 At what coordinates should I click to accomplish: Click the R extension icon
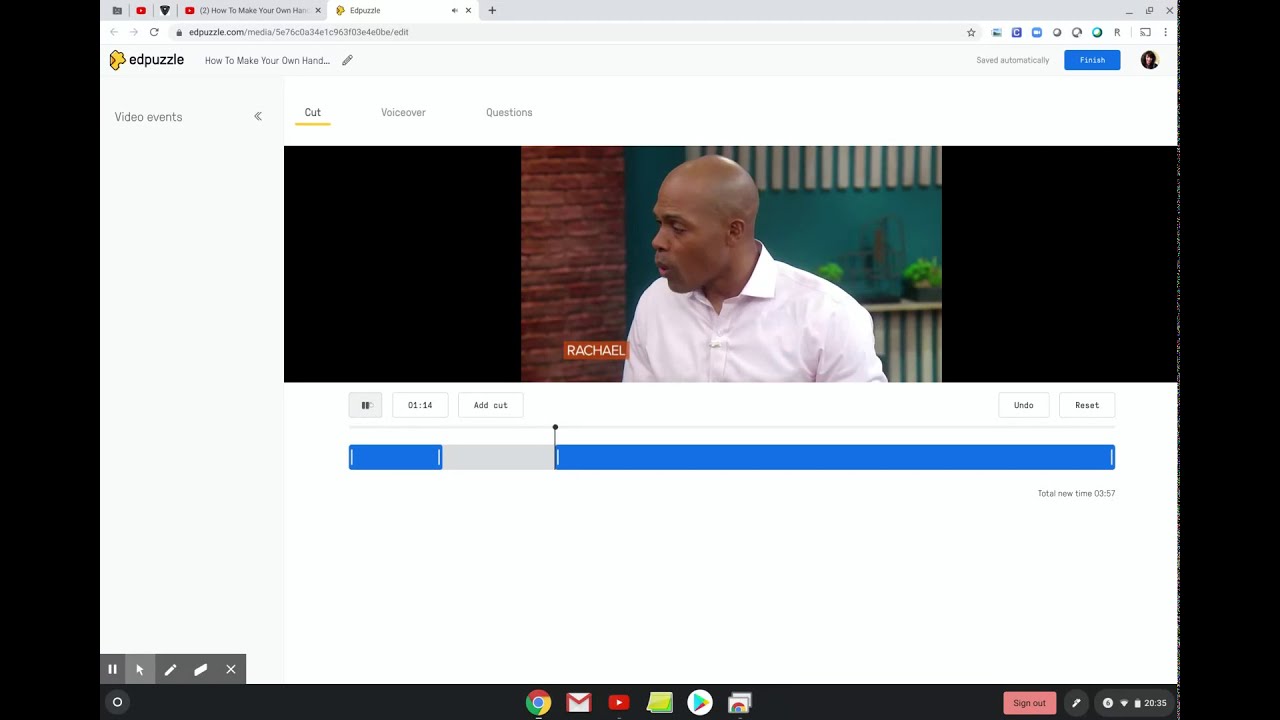click(x=1117, y=32)
